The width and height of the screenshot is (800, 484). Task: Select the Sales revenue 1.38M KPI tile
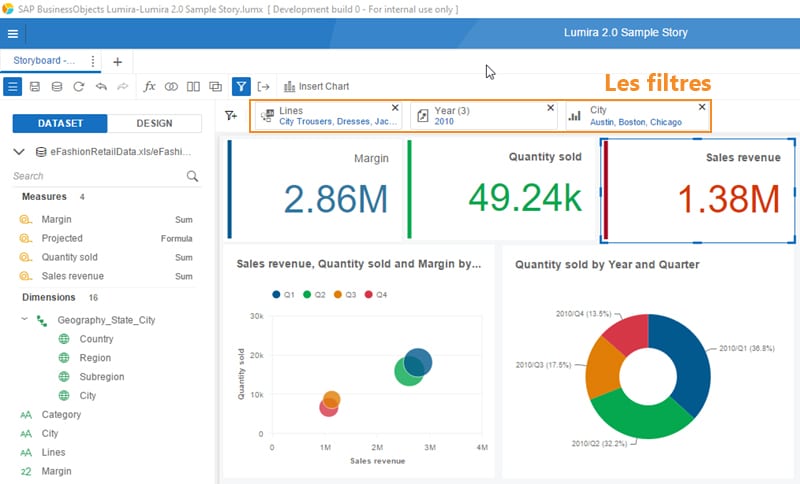point(697,190)
